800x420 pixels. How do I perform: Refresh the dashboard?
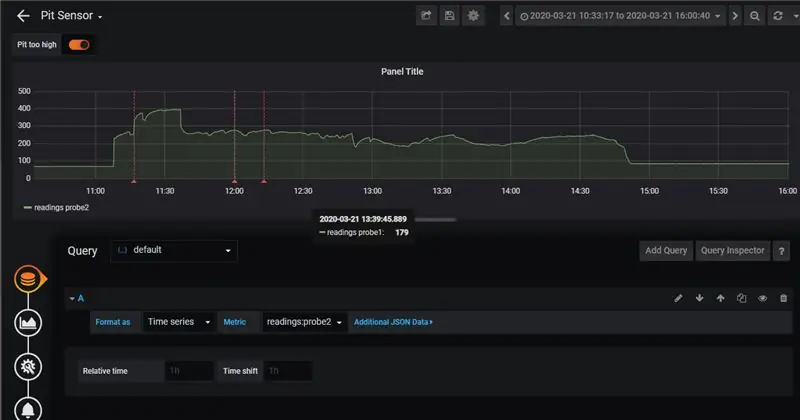[x=778, y=16]
